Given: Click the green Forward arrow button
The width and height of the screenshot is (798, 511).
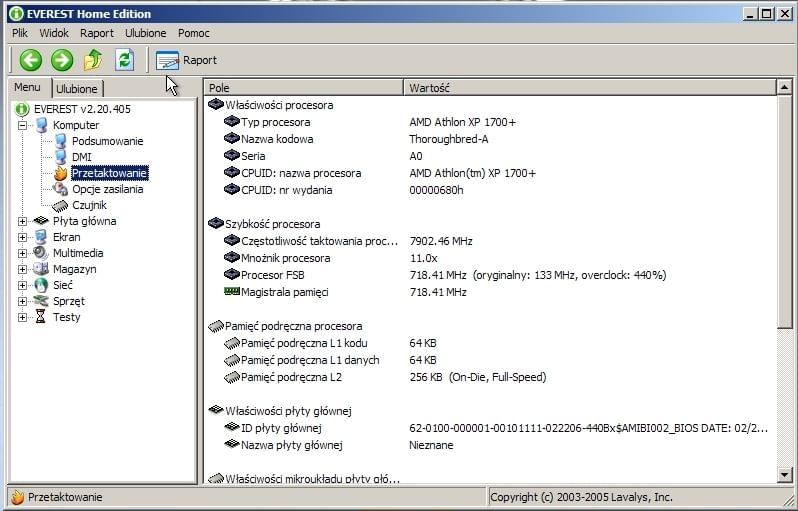Looking at the screenshot, I should click(x=62, y=60).
